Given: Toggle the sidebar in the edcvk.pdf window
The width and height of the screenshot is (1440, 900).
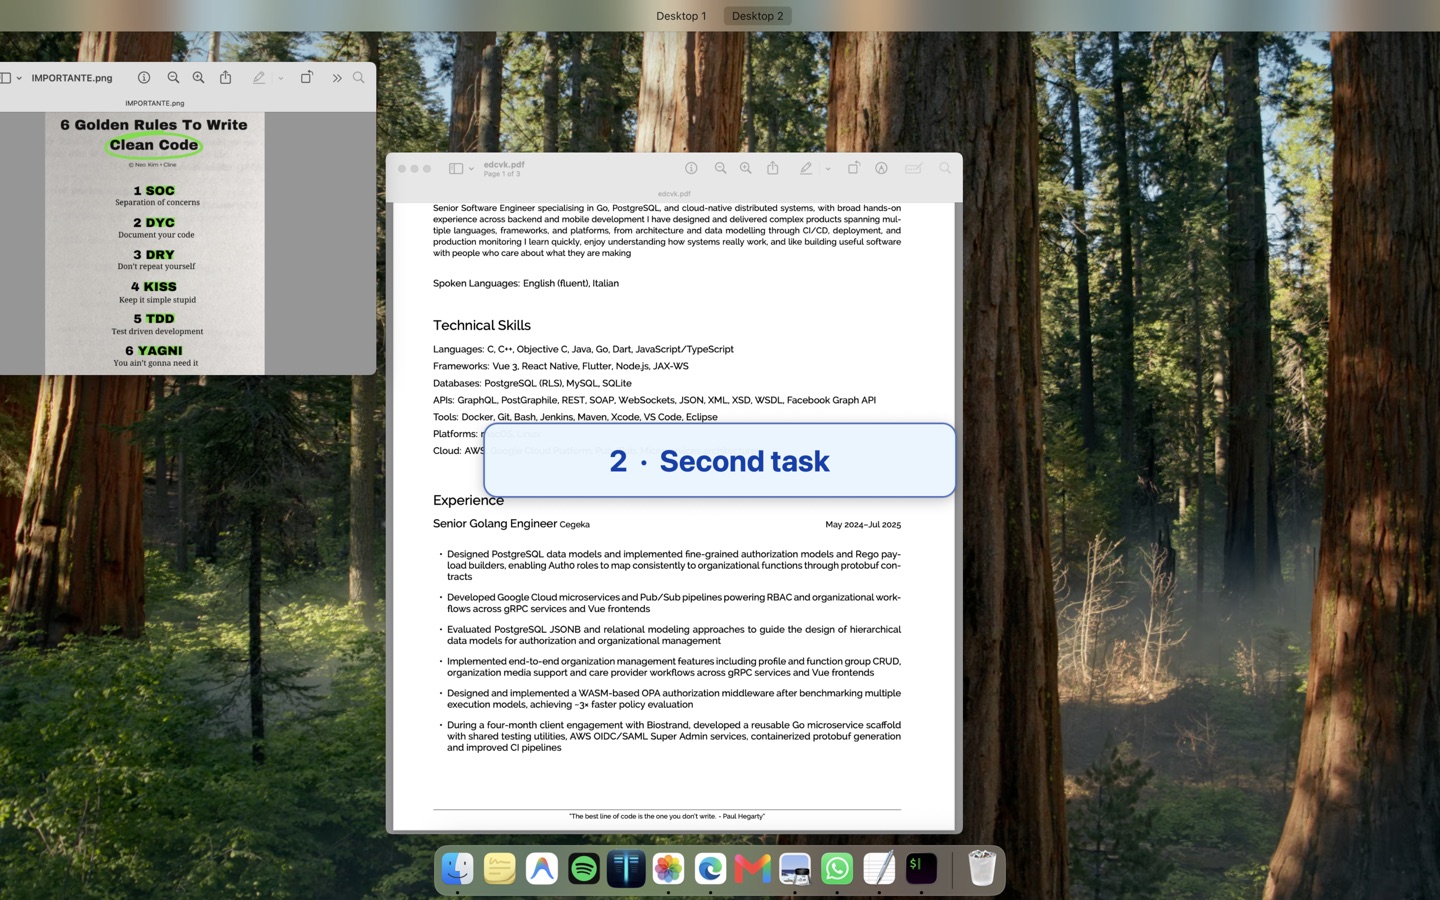Looking at the screenshot, I should (x=456, y=169).
